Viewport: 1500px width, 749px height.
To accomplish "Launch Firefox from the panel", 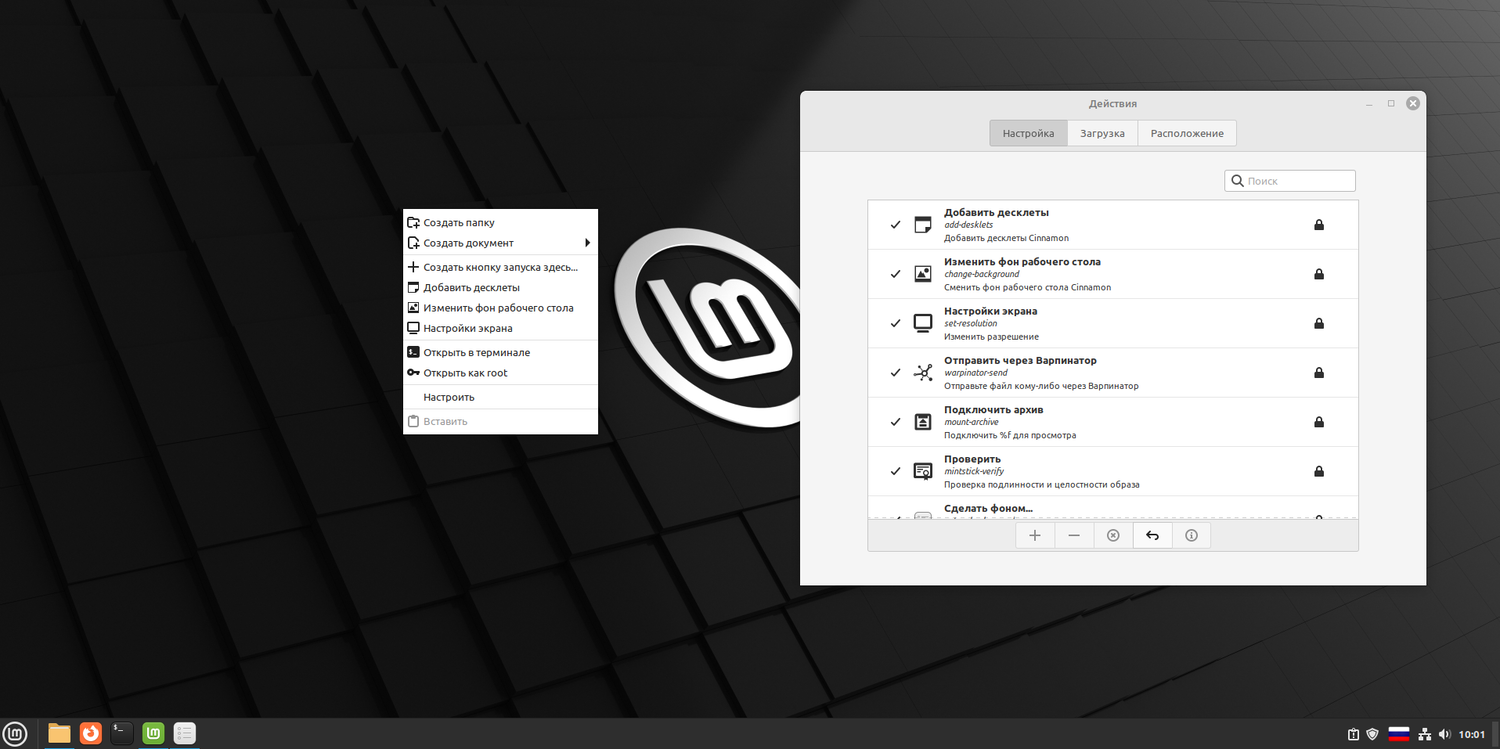I will pyautogui.click(x=91, y=734).
